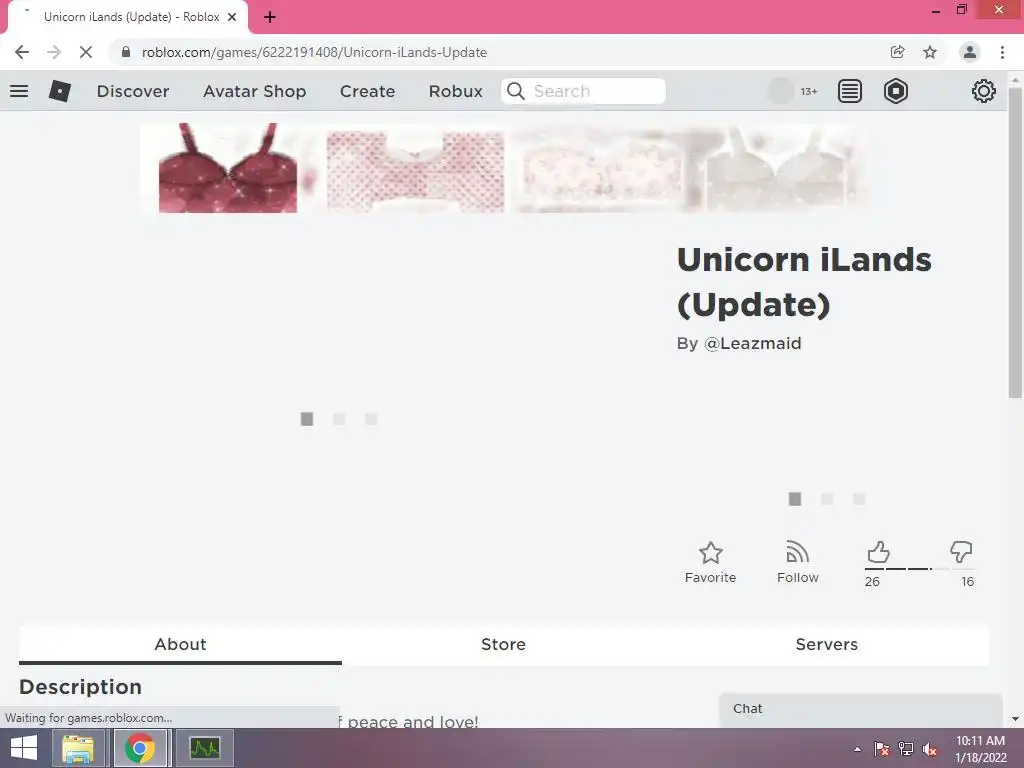
Task: Click the muted volume tray icon
Action: click(x=930, y=749)
